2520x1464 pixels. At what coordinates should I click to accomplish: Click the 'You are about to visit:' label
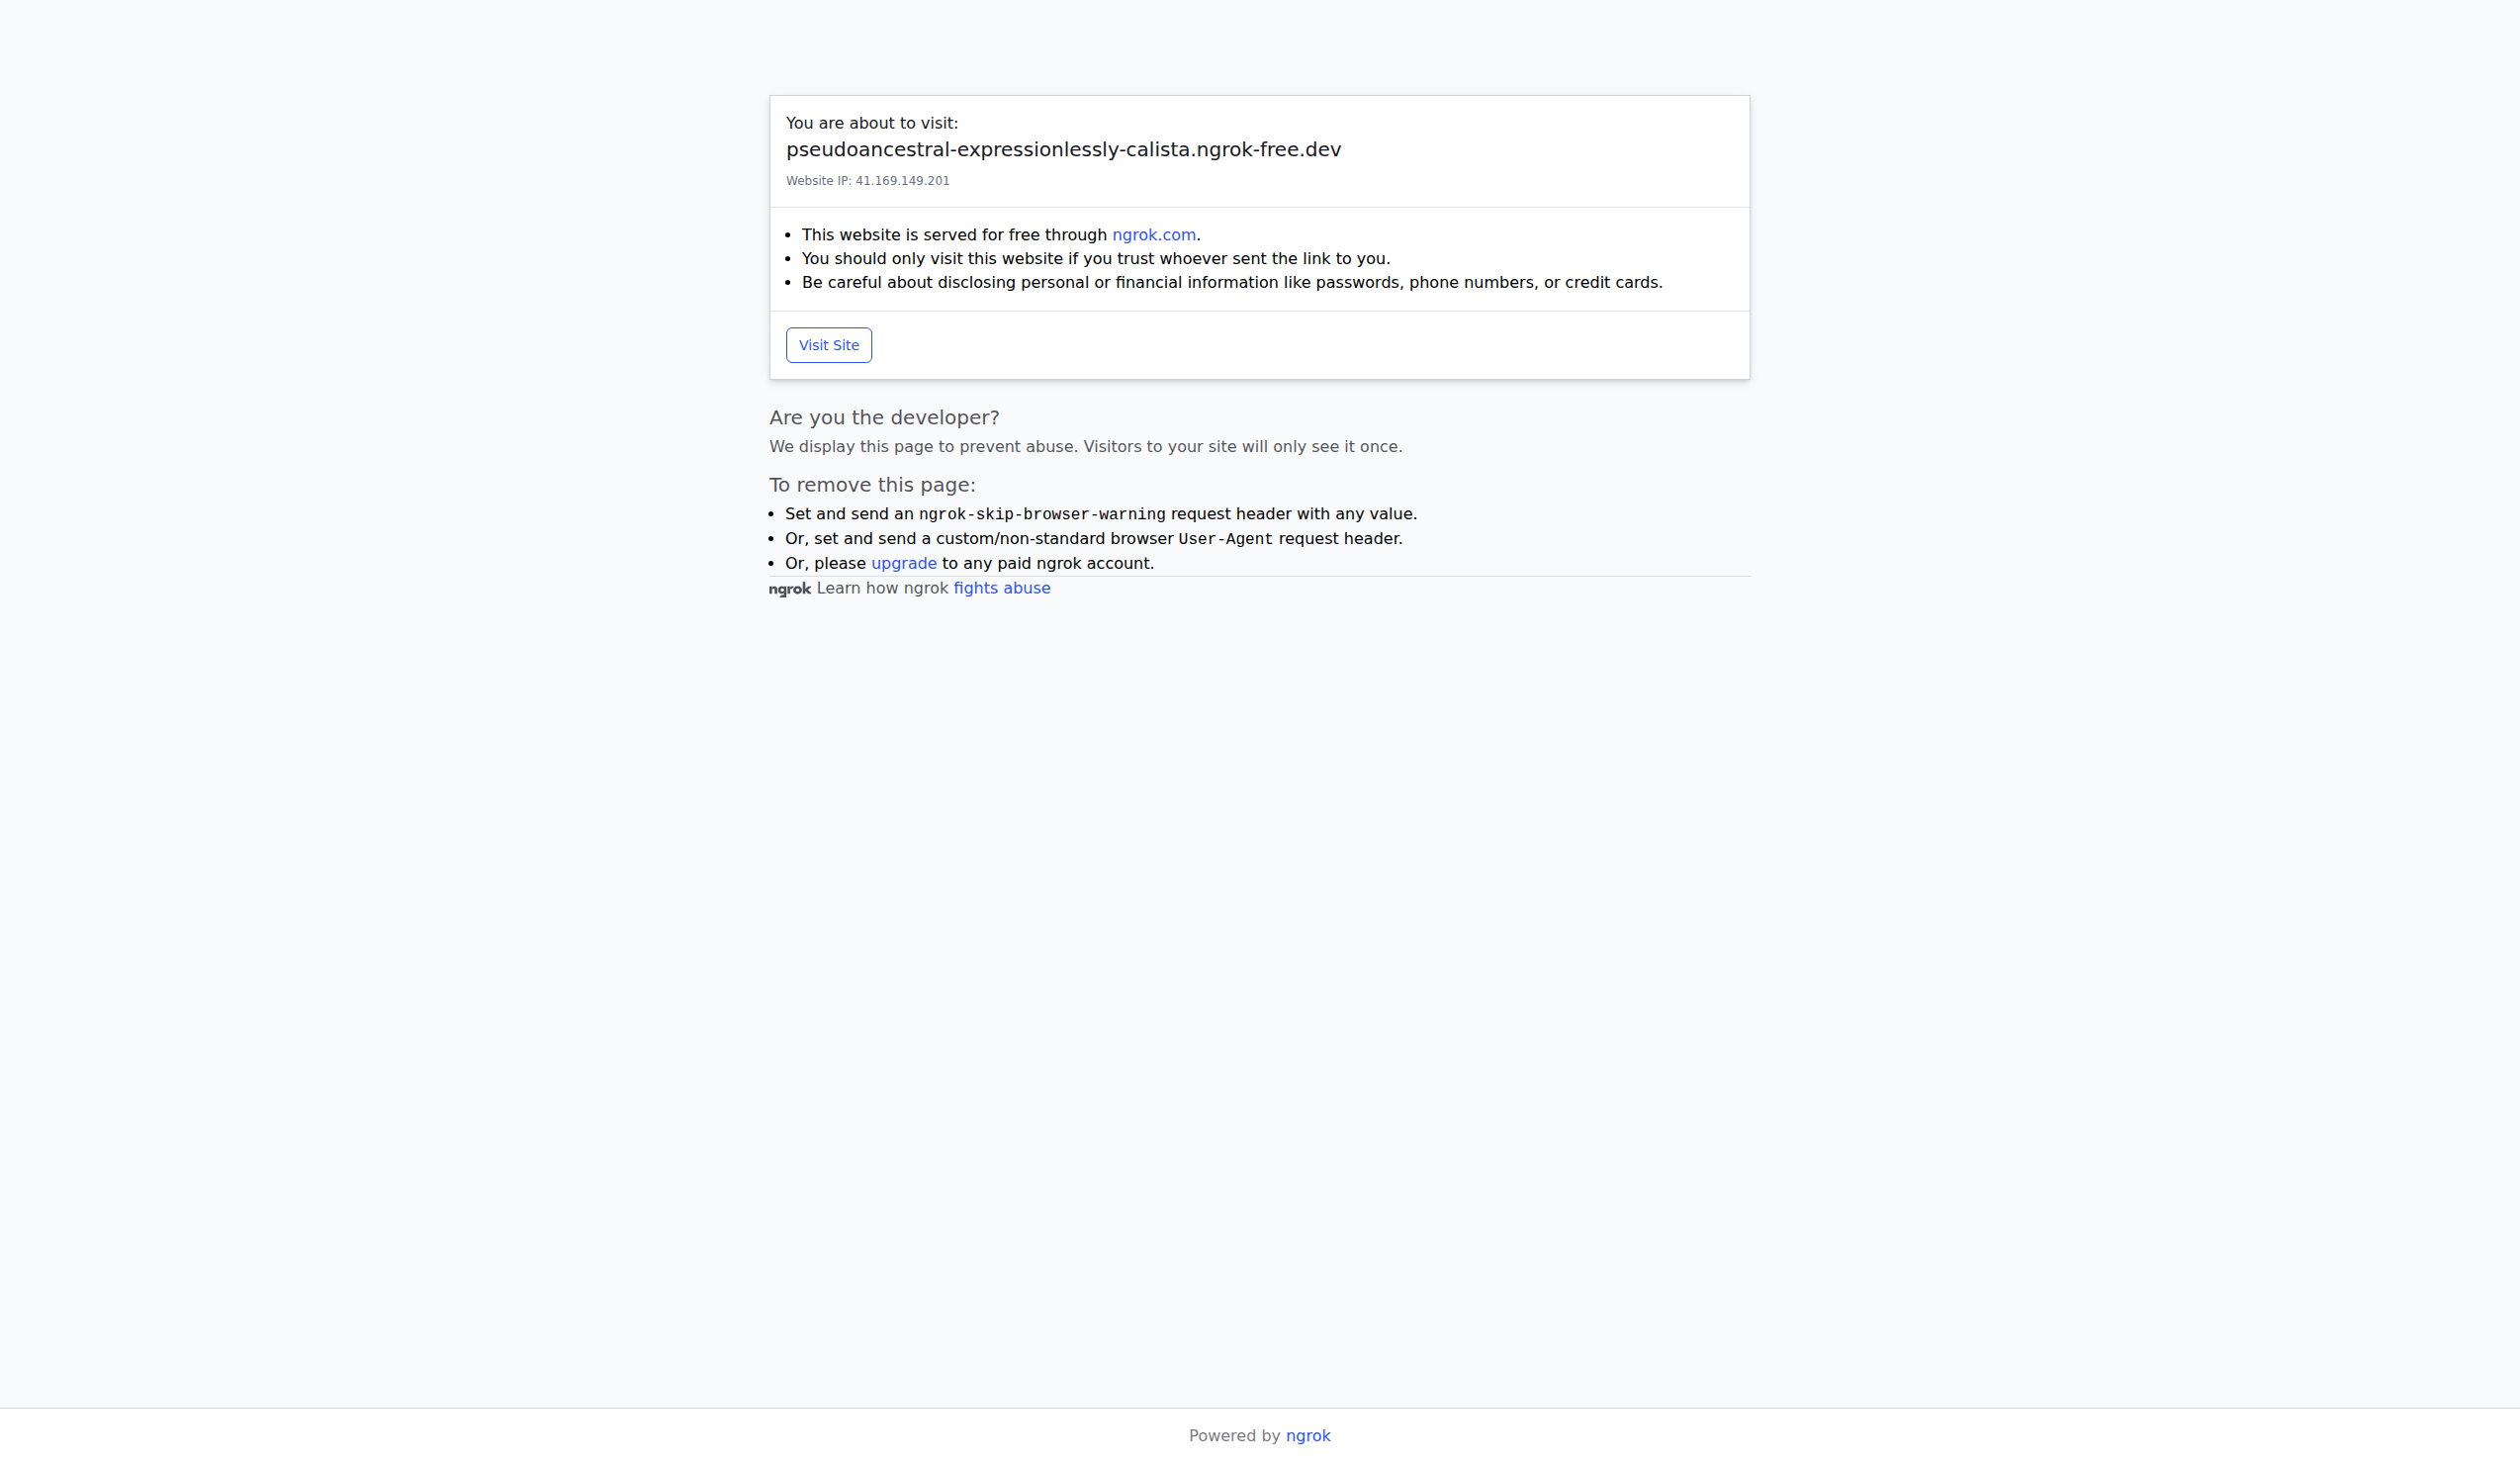(x=871, y=123)
